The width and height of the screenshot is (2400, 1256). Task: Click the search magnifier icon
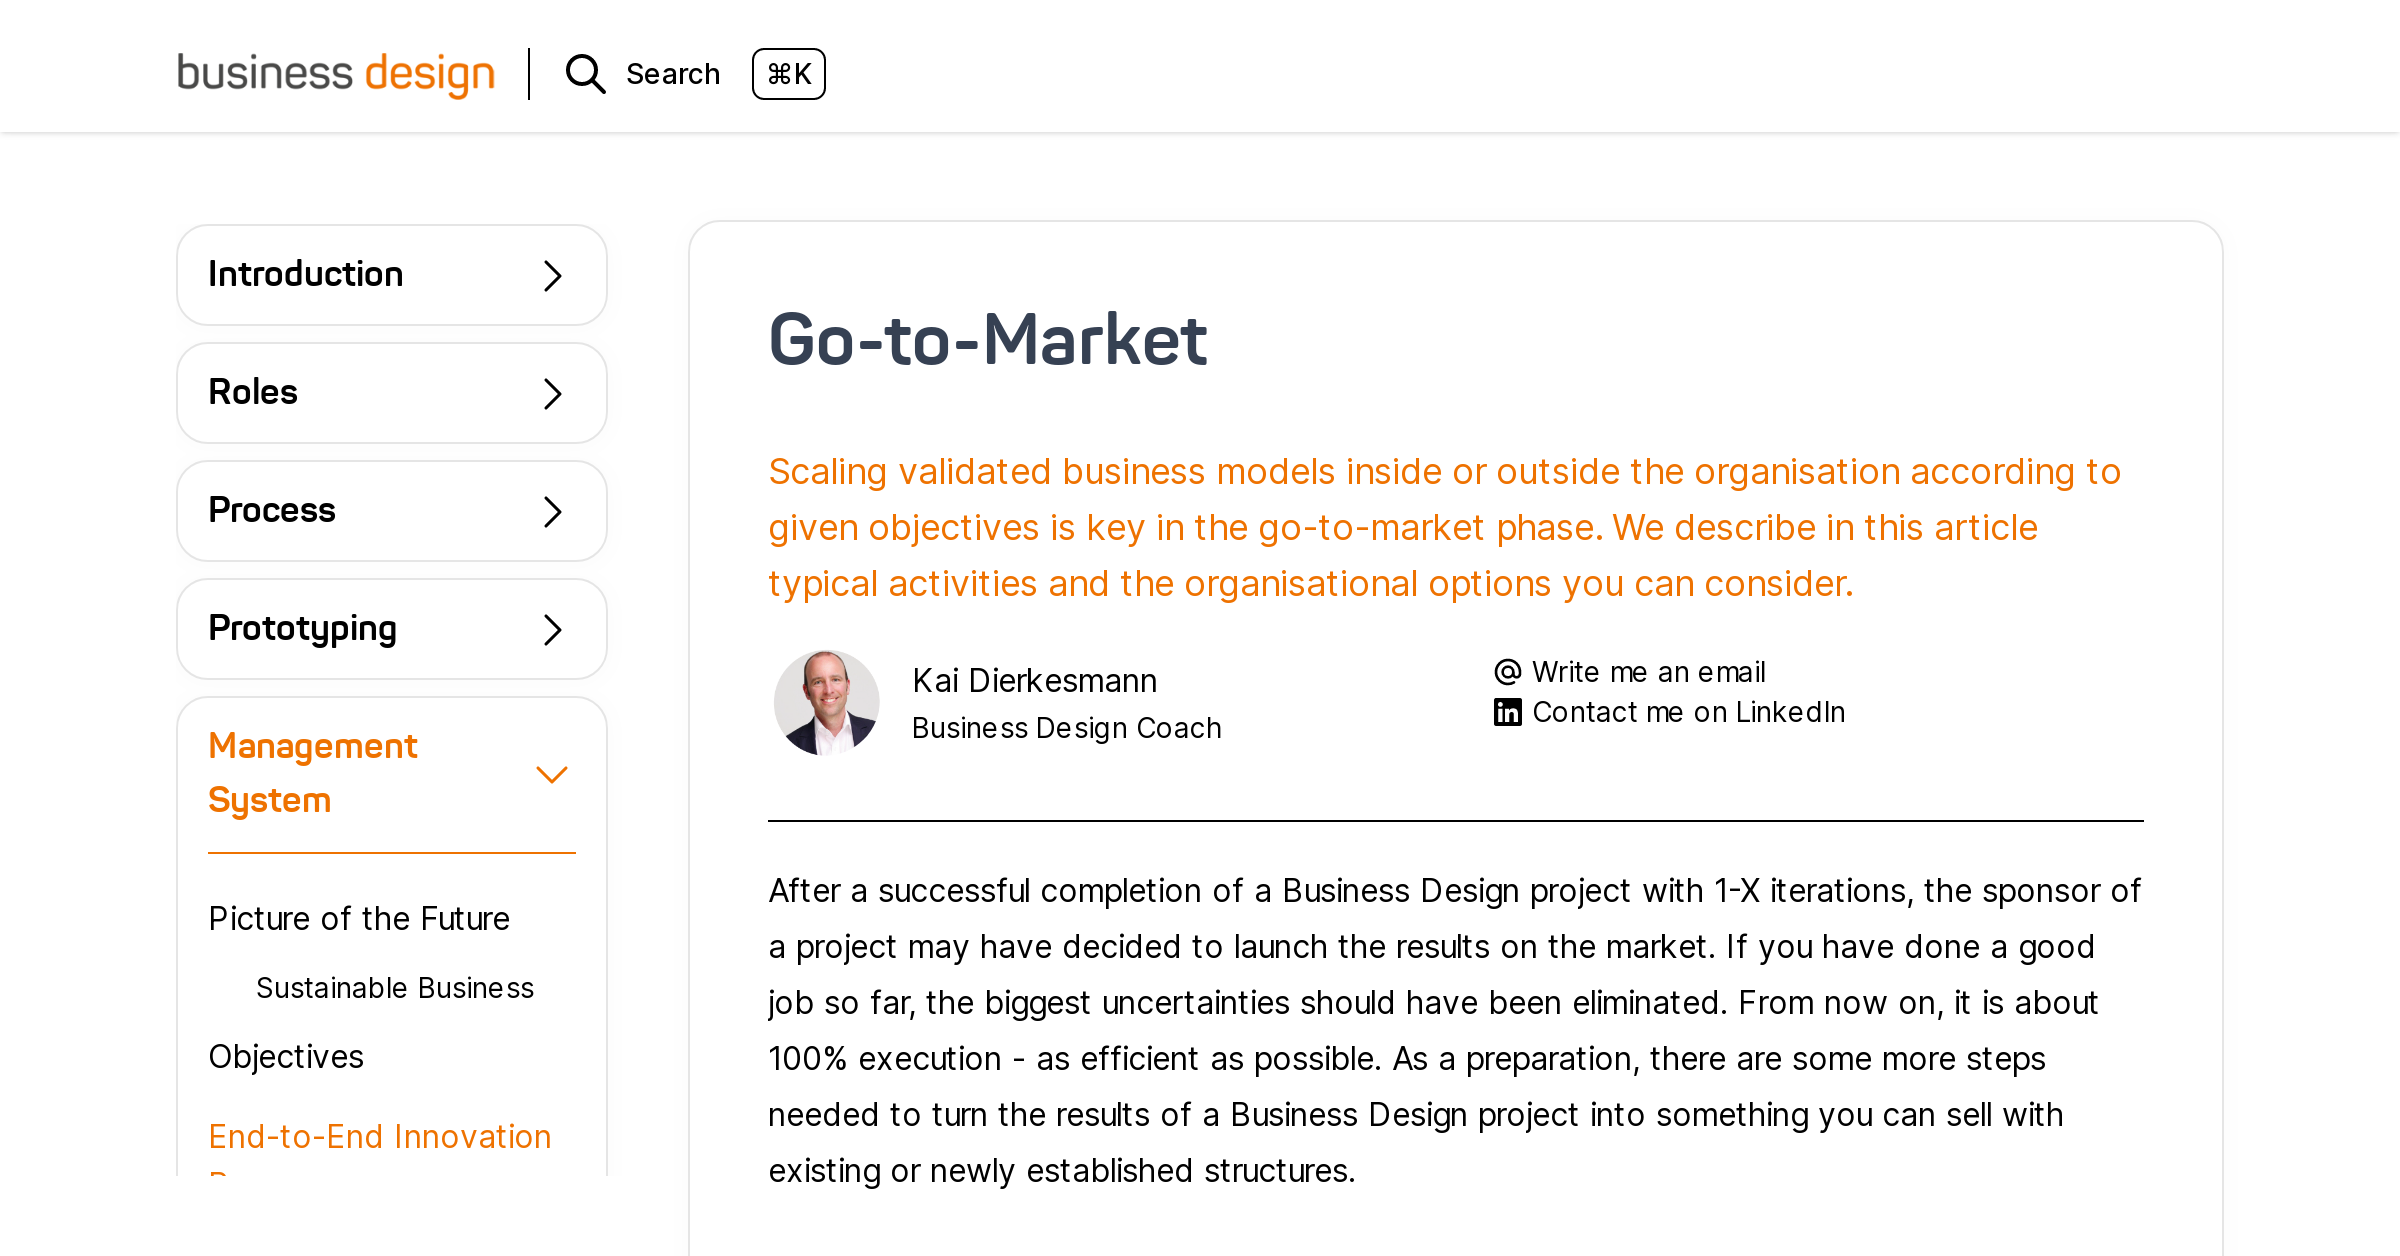point(584,73)
